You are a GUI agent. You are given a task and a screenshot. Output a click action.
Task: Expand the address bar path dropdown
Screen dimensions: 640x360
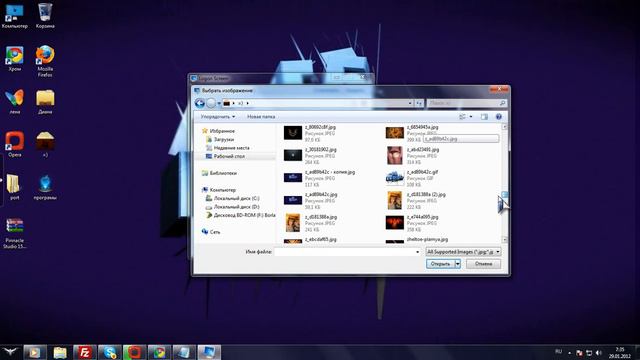410,103
